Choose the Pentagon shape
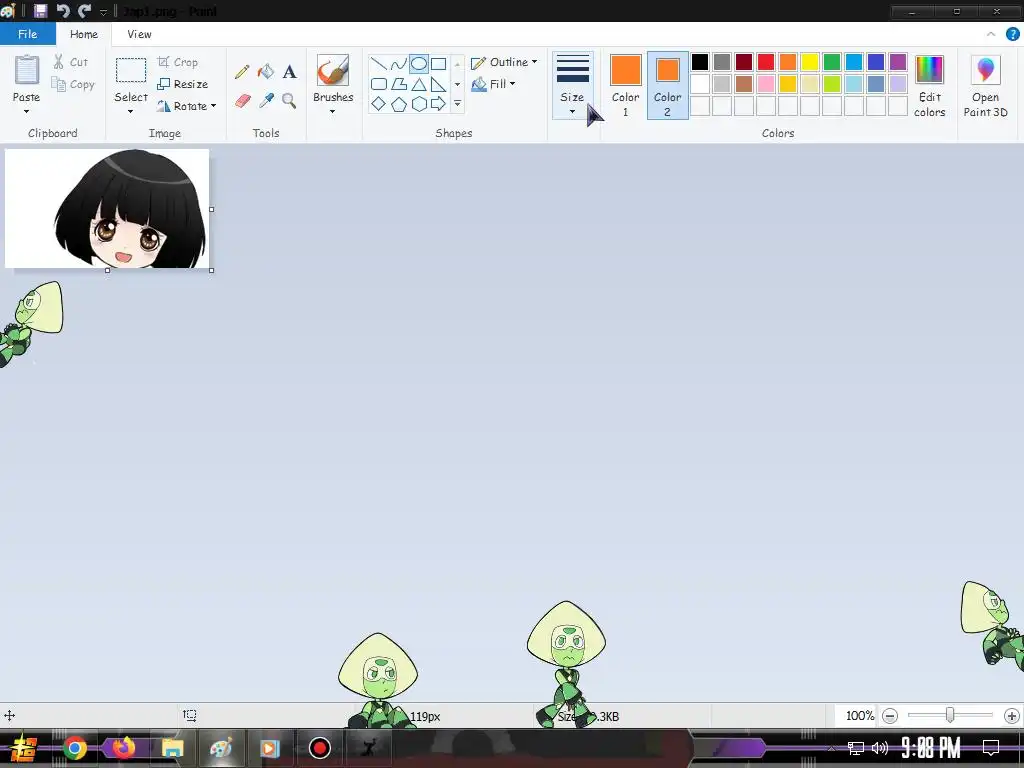This screenshot has height=768, width=1024. pos(398,104)
